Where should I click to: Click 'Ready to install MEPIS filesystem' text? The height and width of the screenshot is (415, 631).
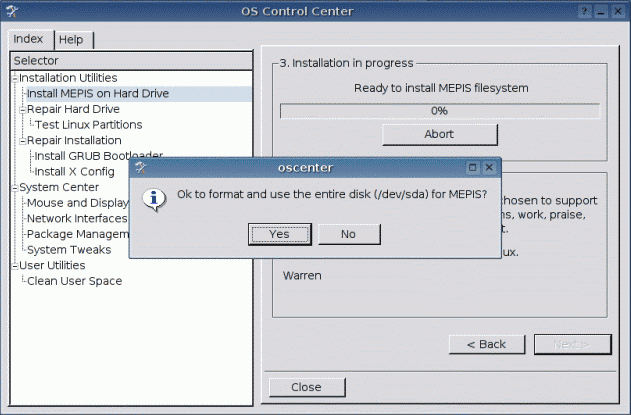coord(441,88)
